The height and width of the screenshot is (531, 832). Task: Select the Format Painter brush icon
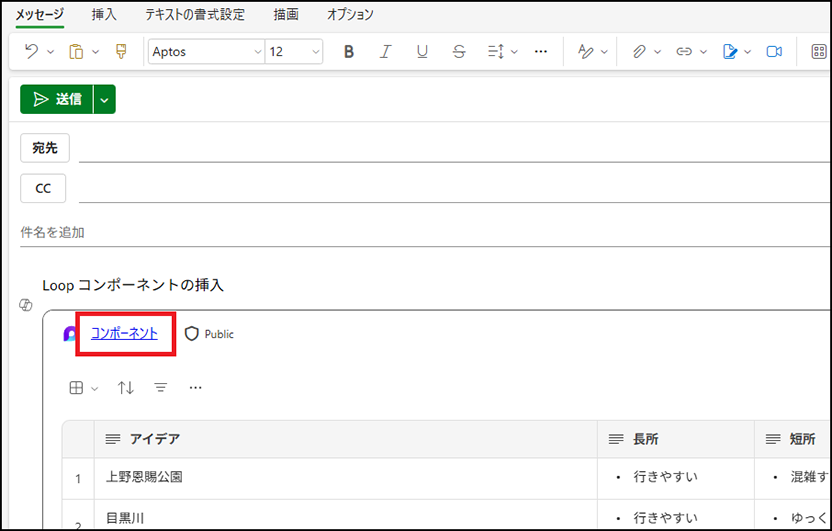pos(121,51)
